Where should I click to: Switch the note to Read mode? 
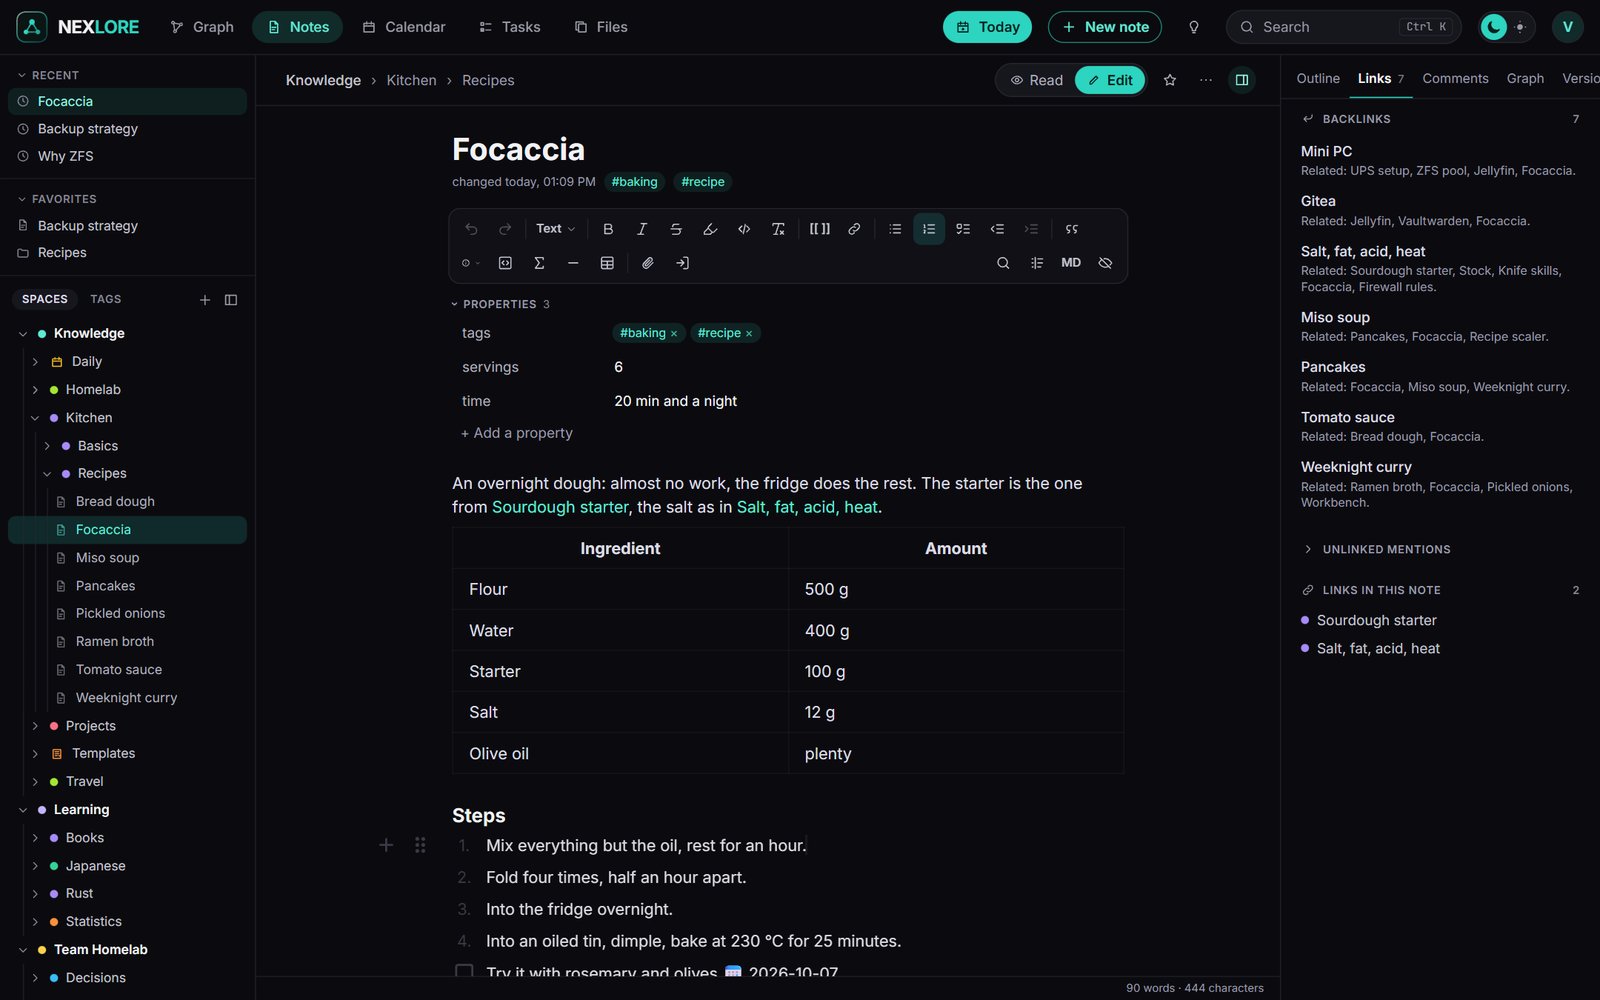pos(1037,80)
